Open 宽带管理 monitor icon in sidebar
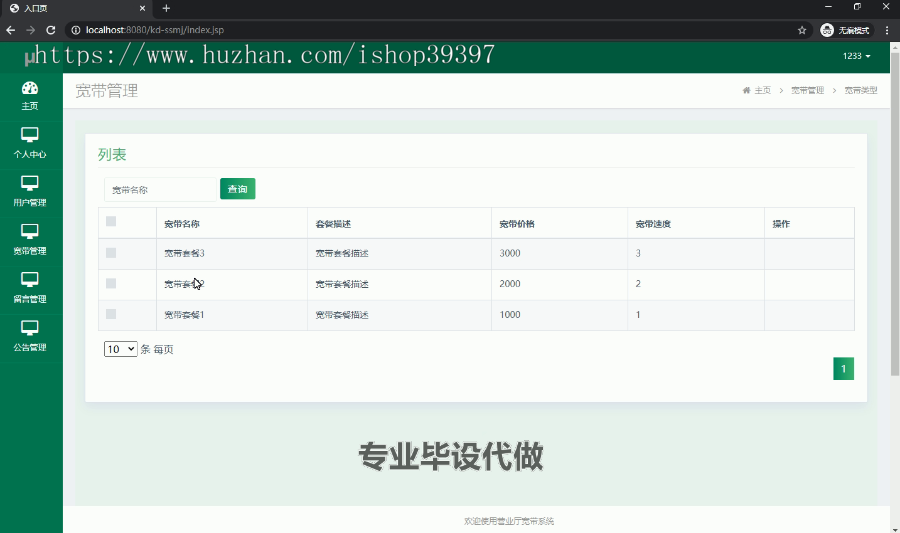 (30, 231)
